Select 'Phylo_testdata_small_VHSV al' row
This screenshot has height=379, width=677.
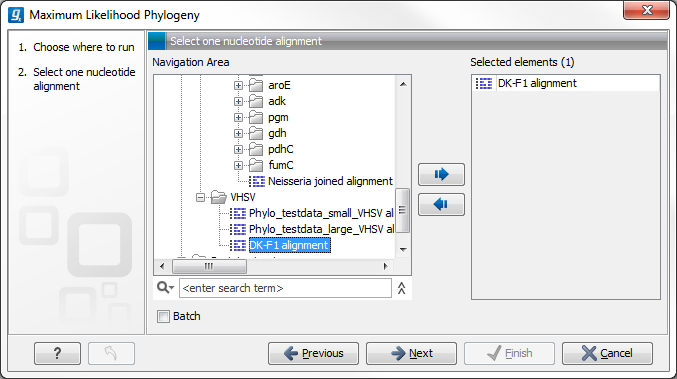click(x=321, y=213)
